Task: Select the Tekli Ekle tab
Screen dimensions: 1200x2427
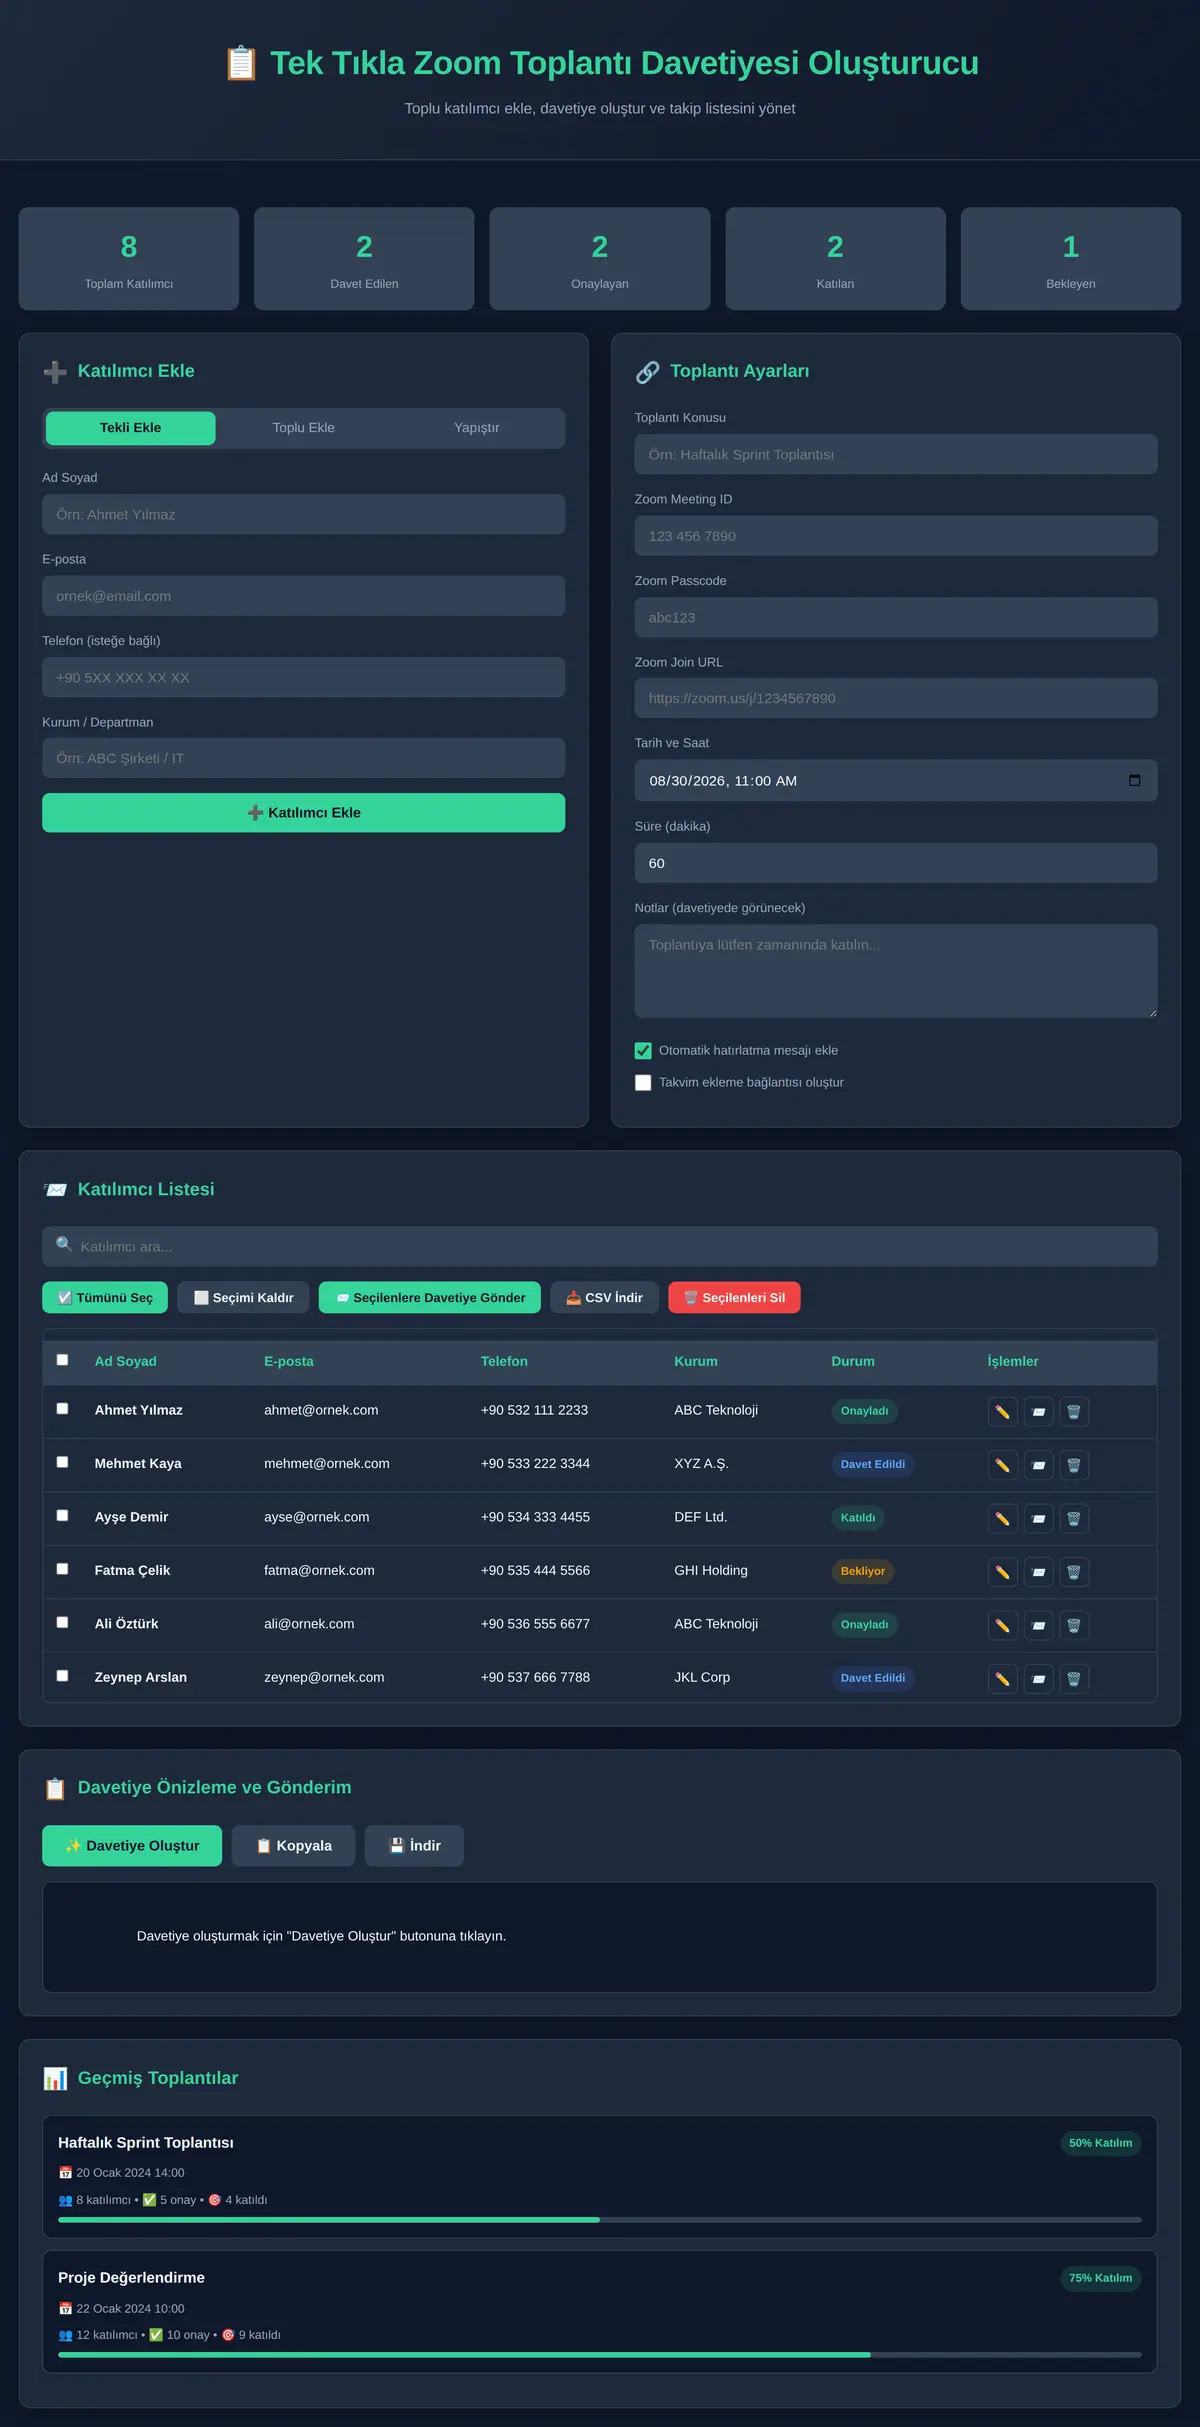Action: 131,428
